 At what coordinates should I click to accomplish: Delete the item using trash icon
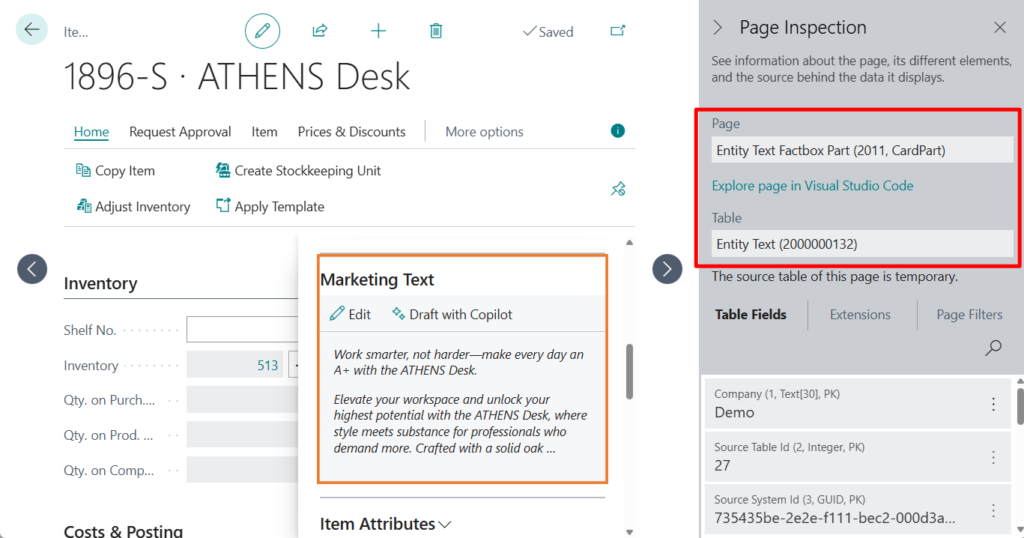pos(436,31)
